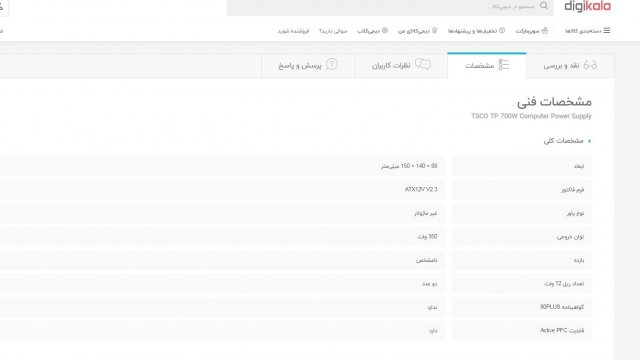Click the تخفیف‌ها و پیشنهادها icon
The height and width of the screenshot is (360, 640).
pyautogui.click(x=502, y=31)
